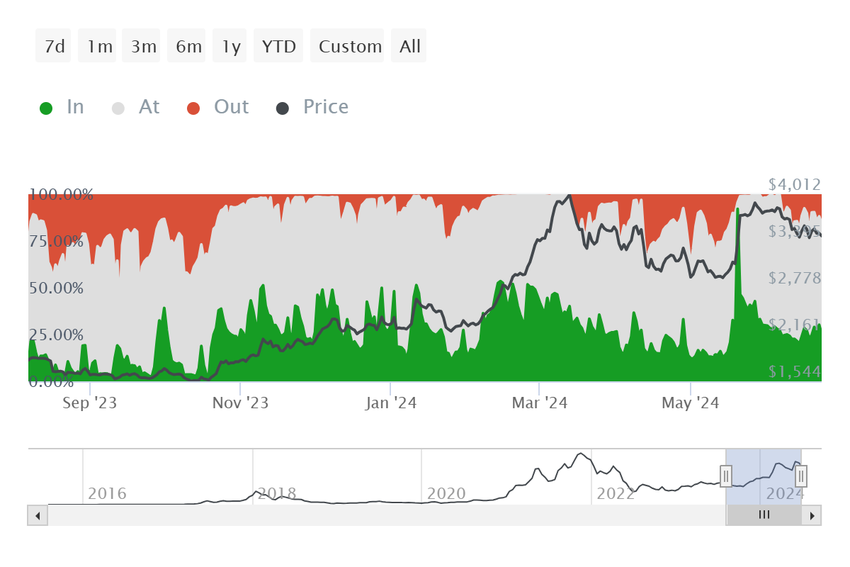Screen dimensions: 850x567
Task: Choose the 1m range button
Action: (97, 46)
